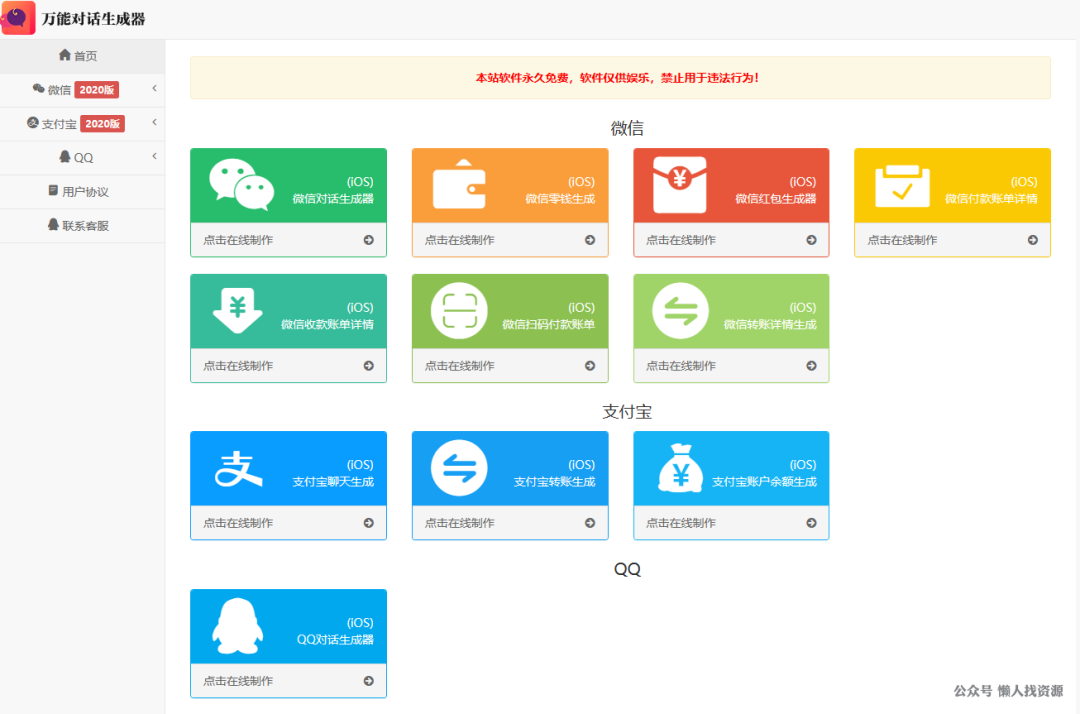Click 点击在线制作 under 微信零钱生成
This screenshot has height=714, width=1080.
pos(459,240)
